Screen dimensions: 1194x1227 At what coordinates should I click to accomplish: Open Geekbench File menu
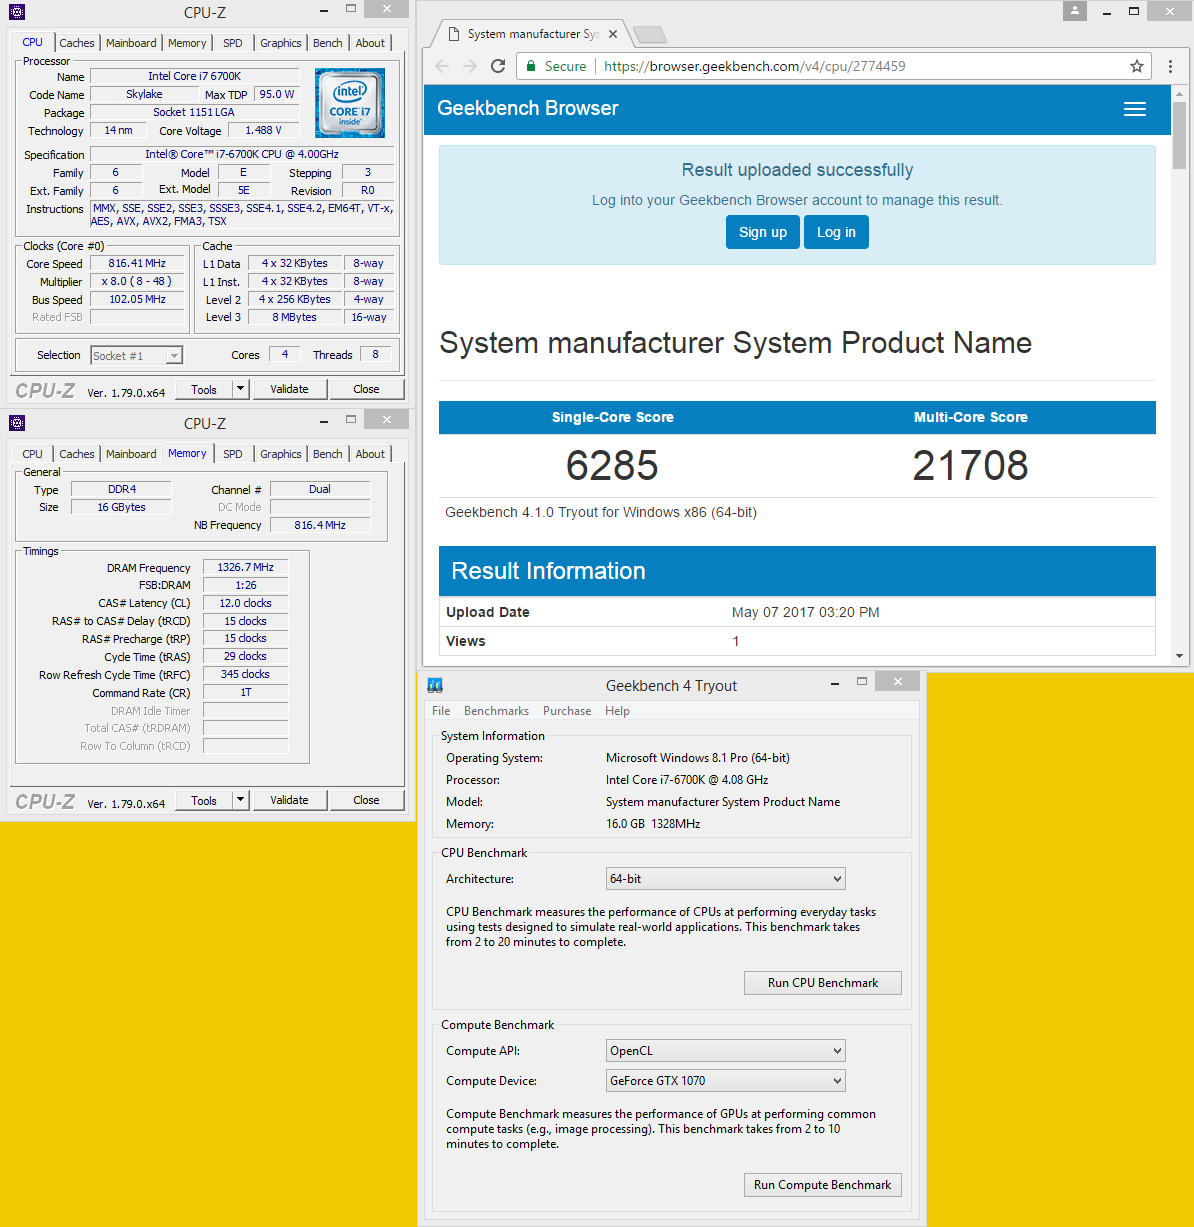click(x=441, y=711)
